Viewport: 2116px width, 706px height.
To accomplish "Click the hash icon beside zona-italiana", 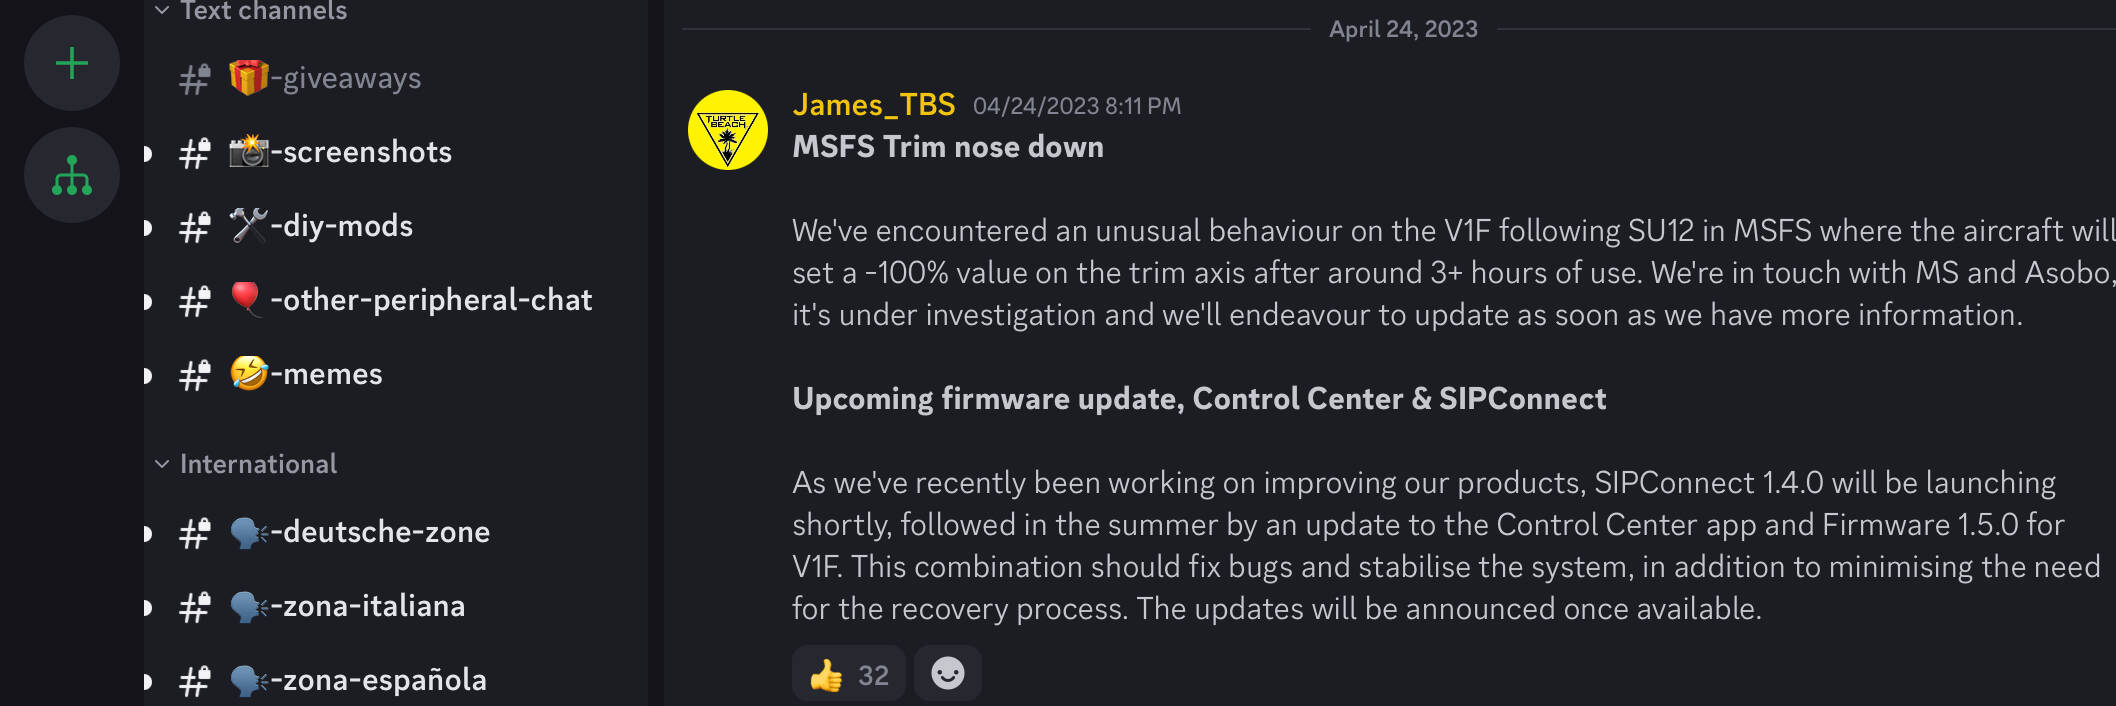I will tap(195, 607).
